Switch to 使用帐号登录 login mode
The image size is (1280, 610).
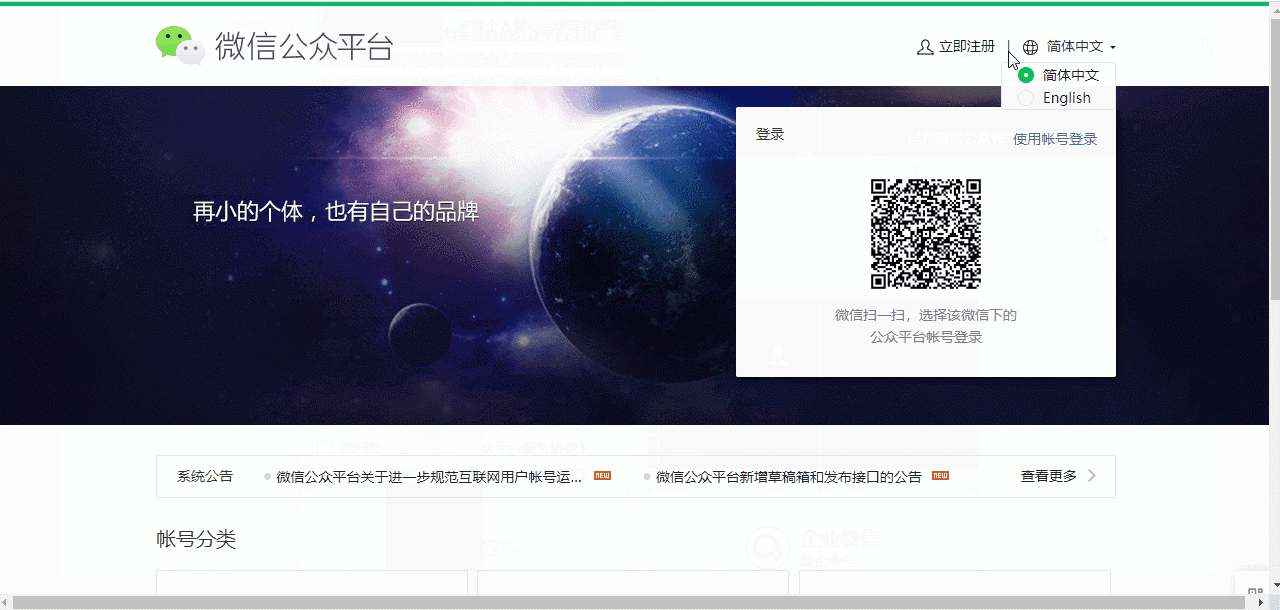(1053, 138)
